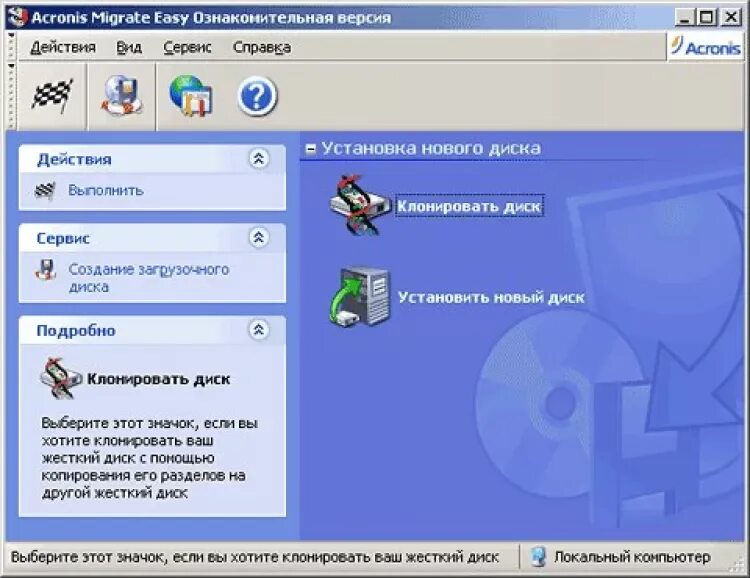This screenshot has width=750, height=578.
Task: Click Локальный компьютер in status bar
Action: coord(632,557)
